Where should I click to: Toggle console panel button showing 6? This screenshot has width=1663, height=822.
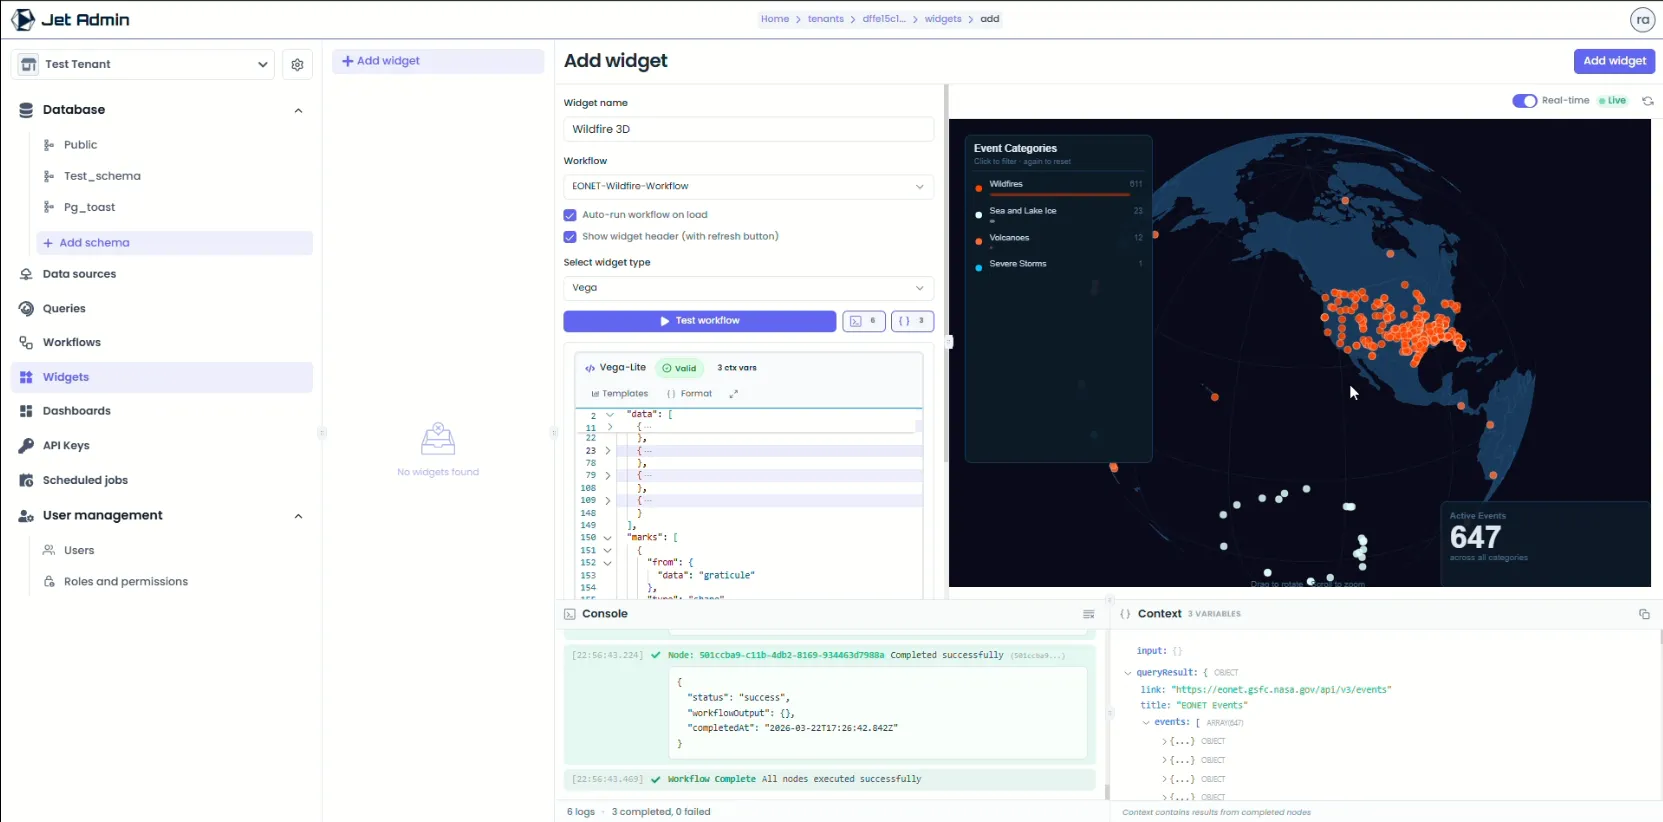[x=864, y=321]
